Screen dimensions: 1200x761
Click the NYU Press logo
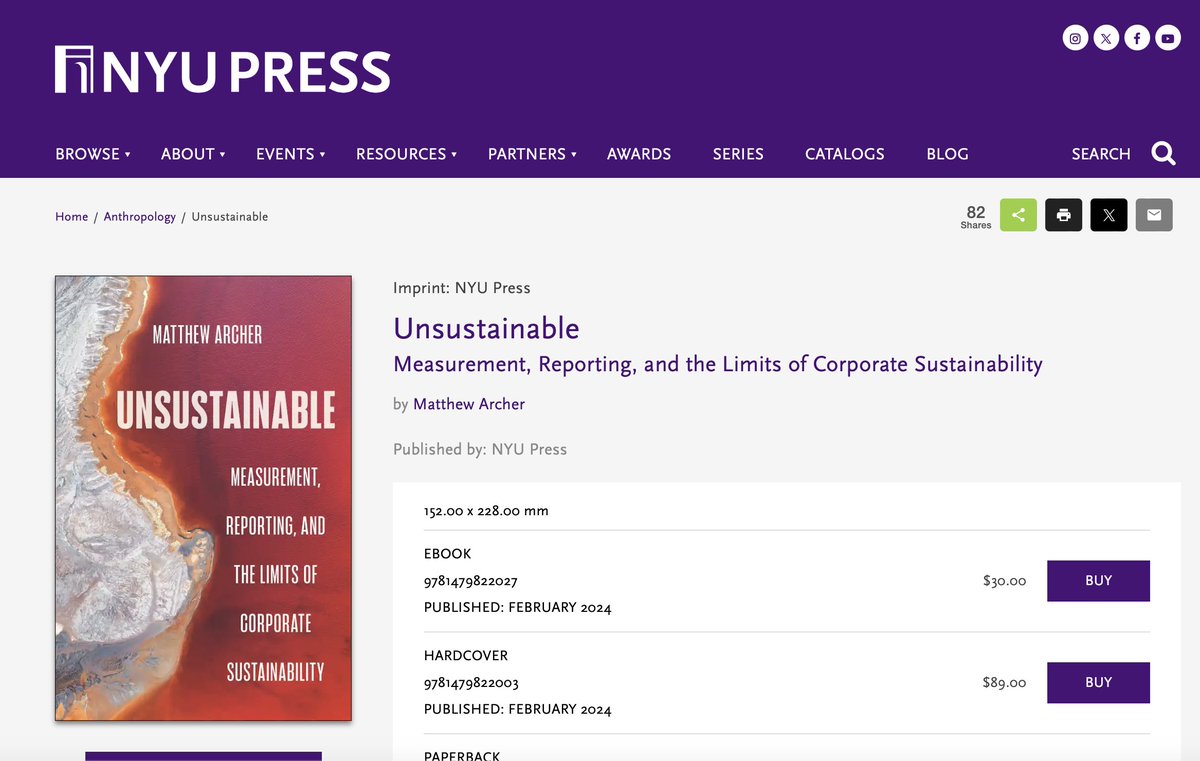click(x=222, y=70)
